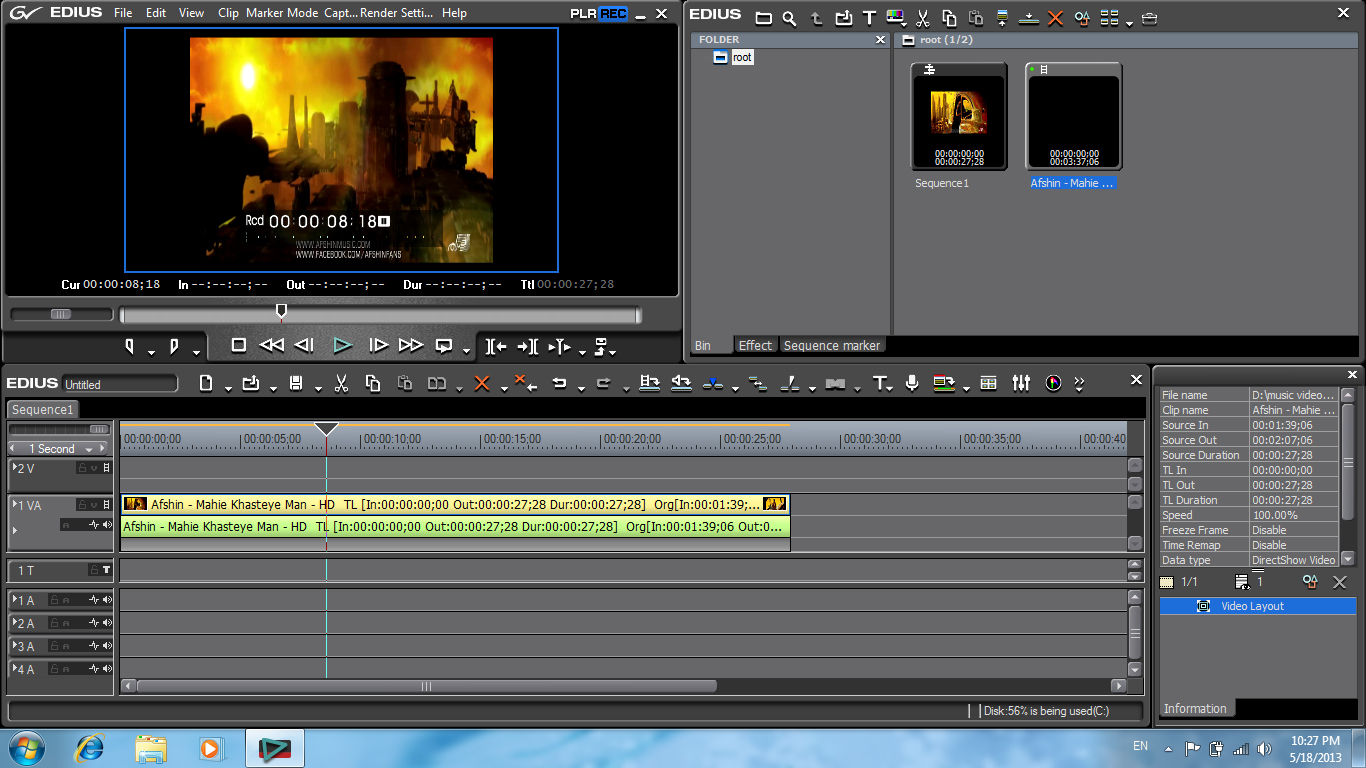Viewport: 1366px width, 768px height.
Task: Click the Search magnifier in Bin toolbar
Action: coord(790,18)
